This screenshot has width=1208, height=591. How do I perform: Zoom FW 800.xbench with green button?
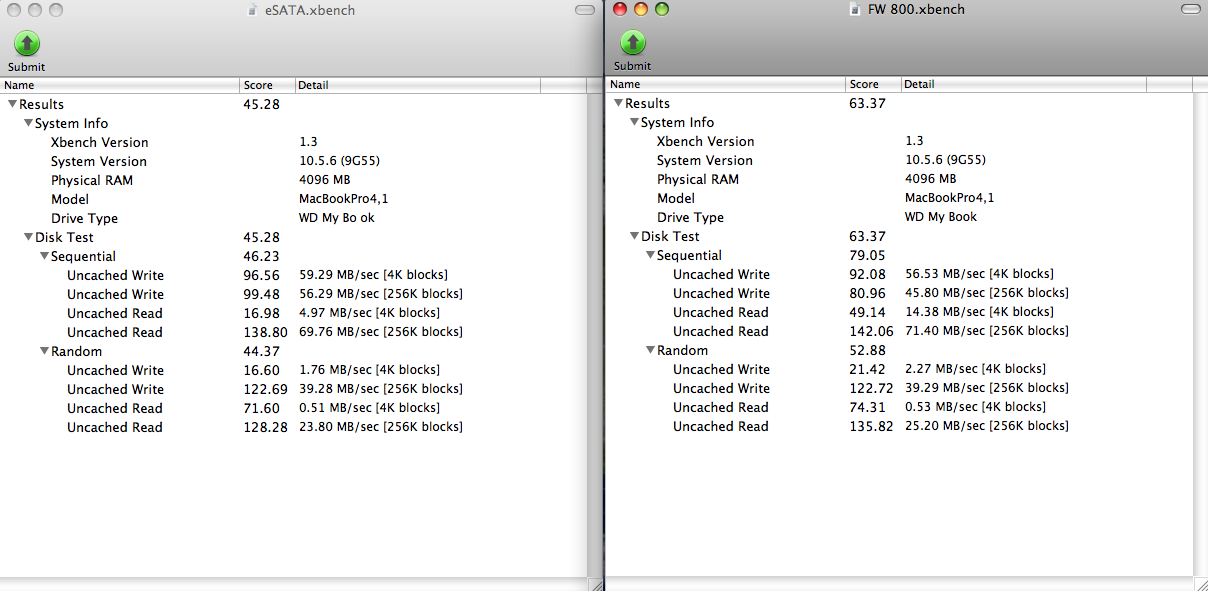tap(661, 9)
